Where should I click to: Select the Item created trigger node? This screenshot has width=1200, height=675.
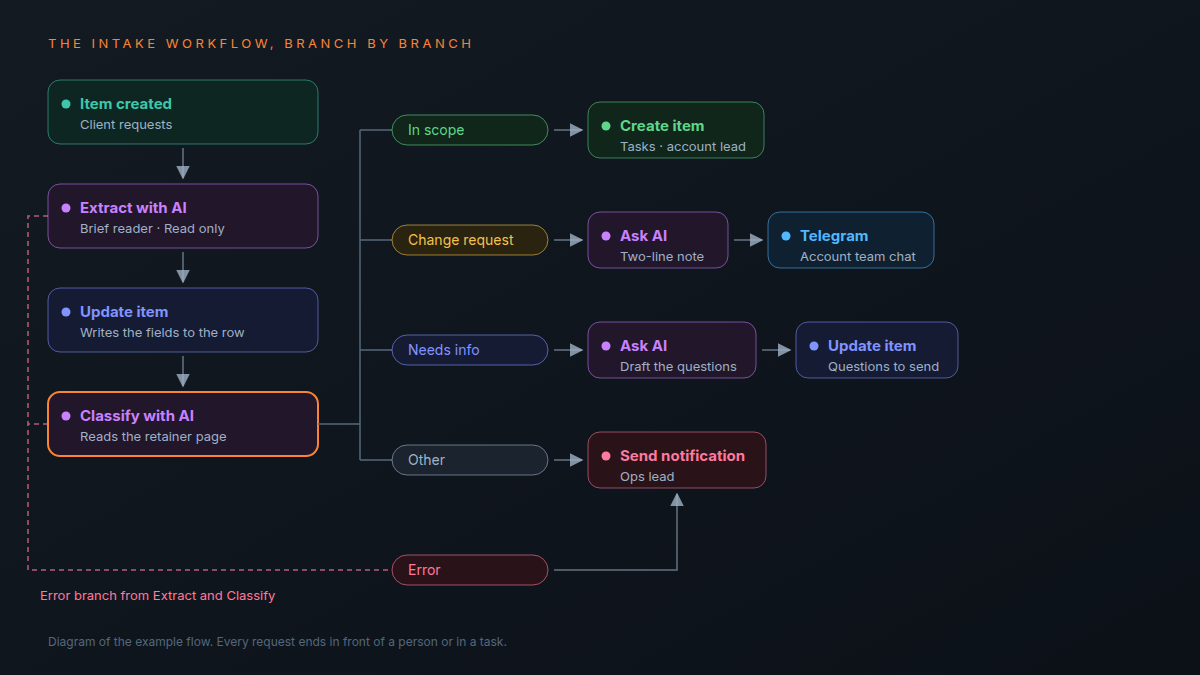(183, 112)
